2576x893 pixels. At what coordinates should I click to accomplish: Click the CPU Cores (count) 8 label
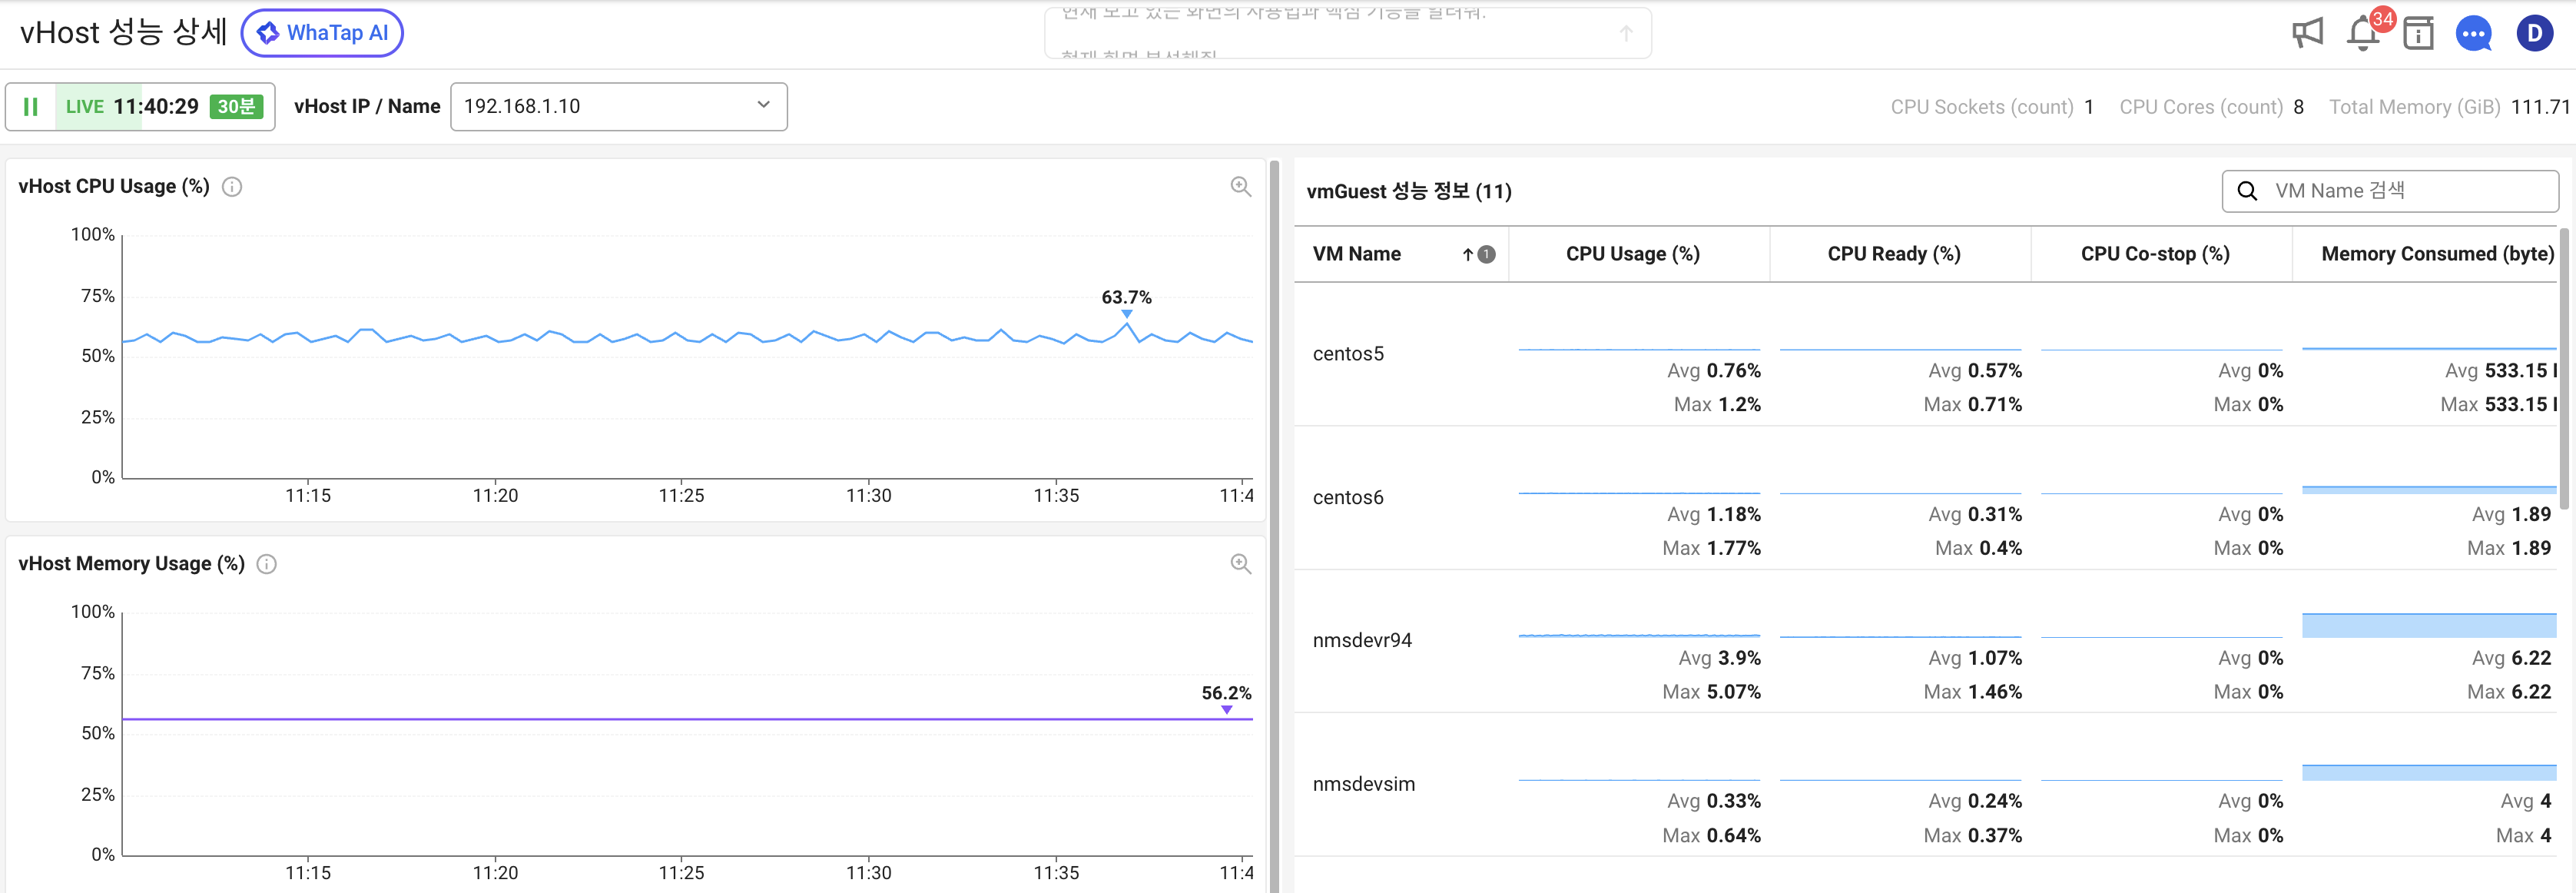click(2211, 107)
